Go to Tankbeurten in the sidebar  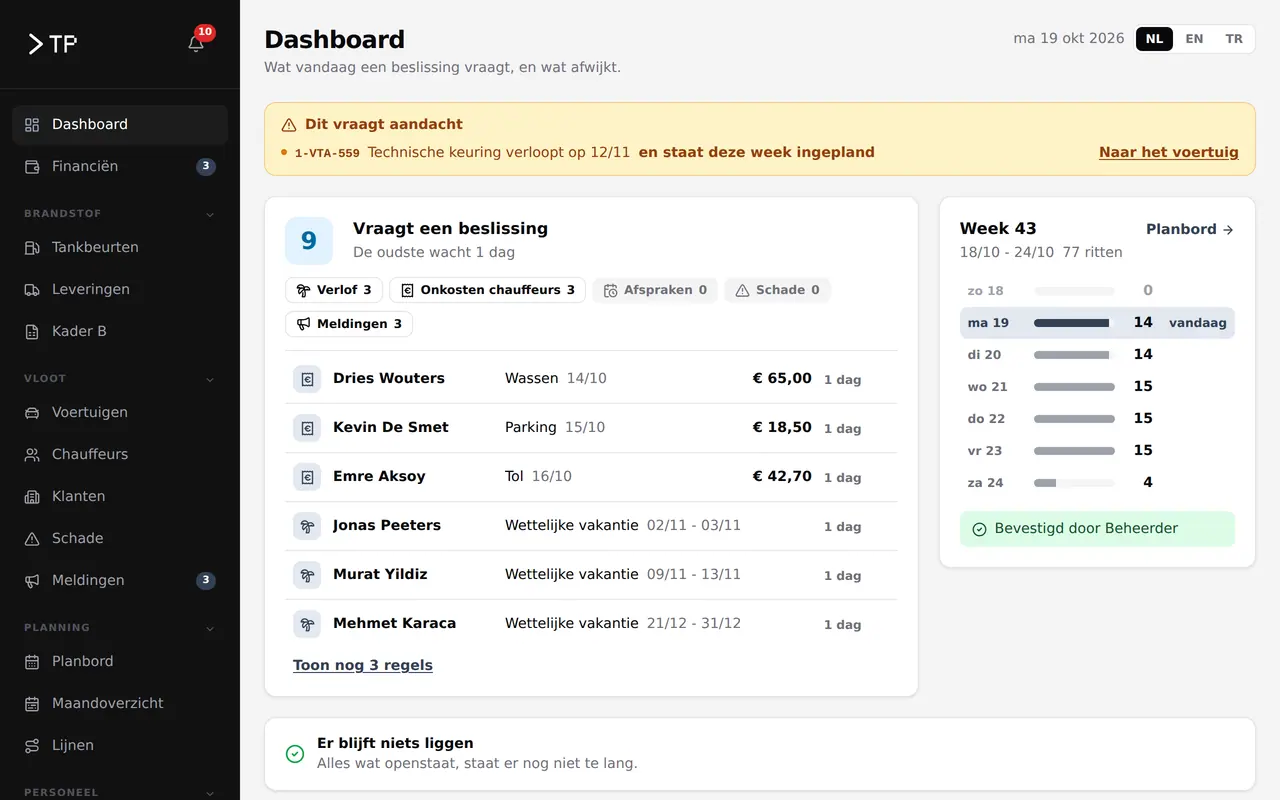(x=120, y=247)
